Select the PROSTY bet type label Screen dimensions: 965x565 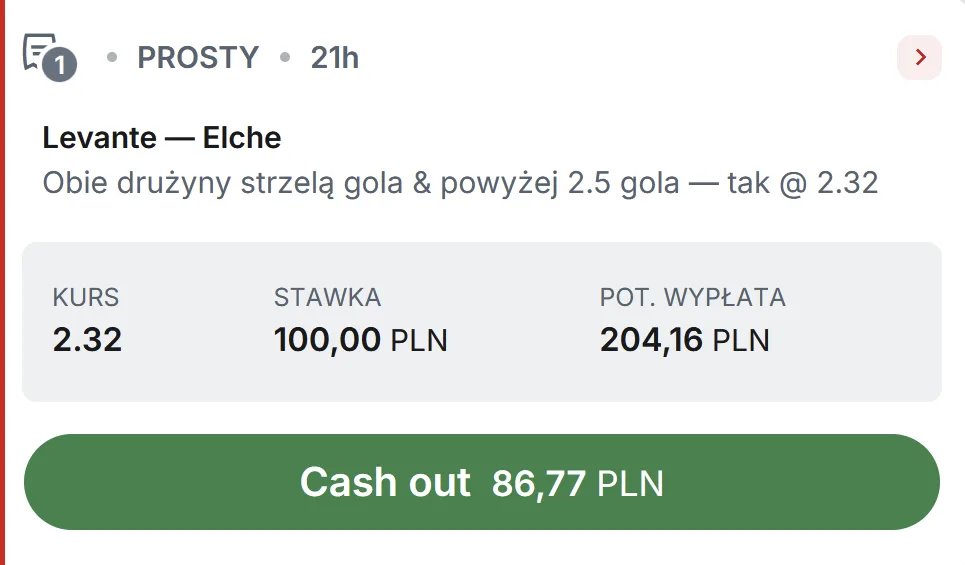198,58
